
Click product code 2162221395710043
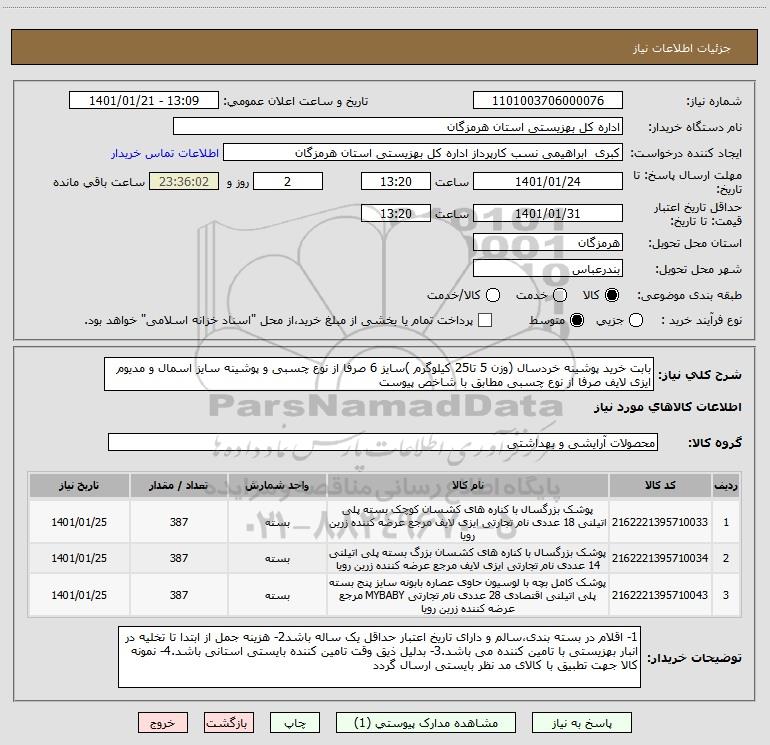(x=660, y=595)
